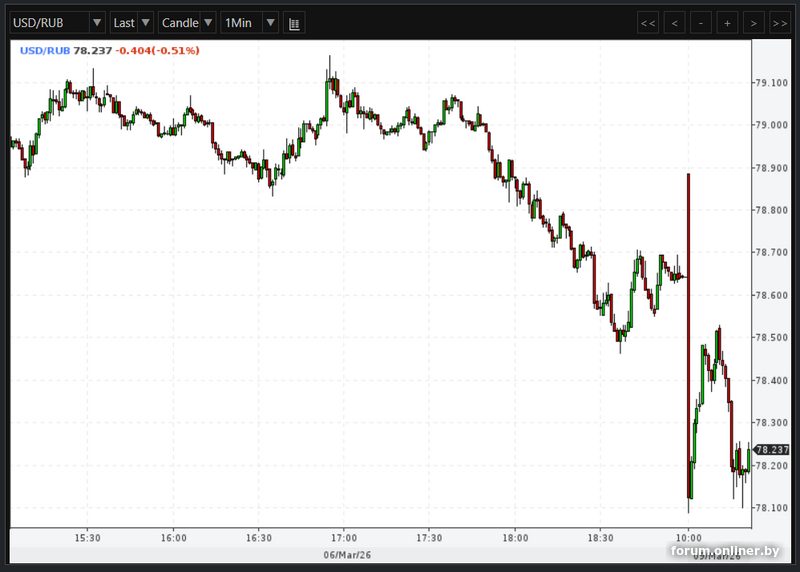Open the USD/RUB symbol dropdown arrow
This screenshot has height=572, width=800.
pyautogui.click(x=97, y=22)
